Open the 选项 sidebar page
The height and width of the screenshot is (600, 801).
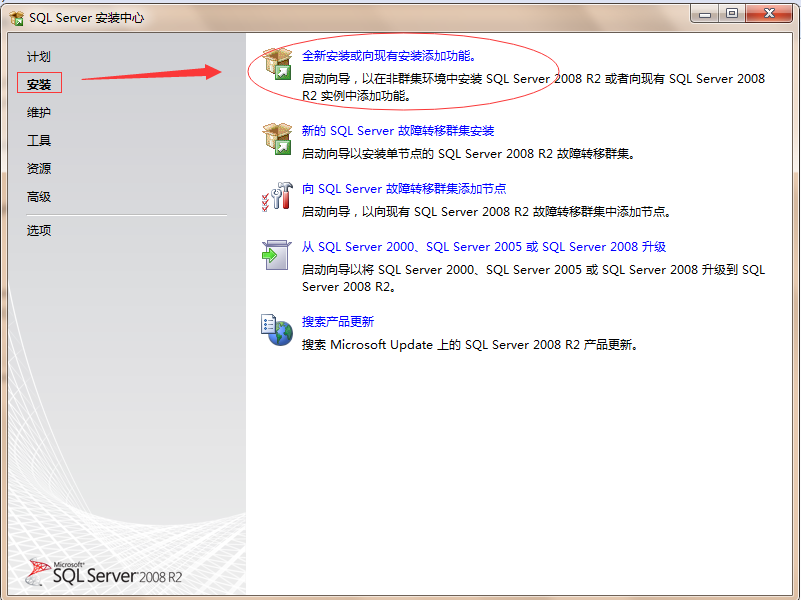pos(39,230)
